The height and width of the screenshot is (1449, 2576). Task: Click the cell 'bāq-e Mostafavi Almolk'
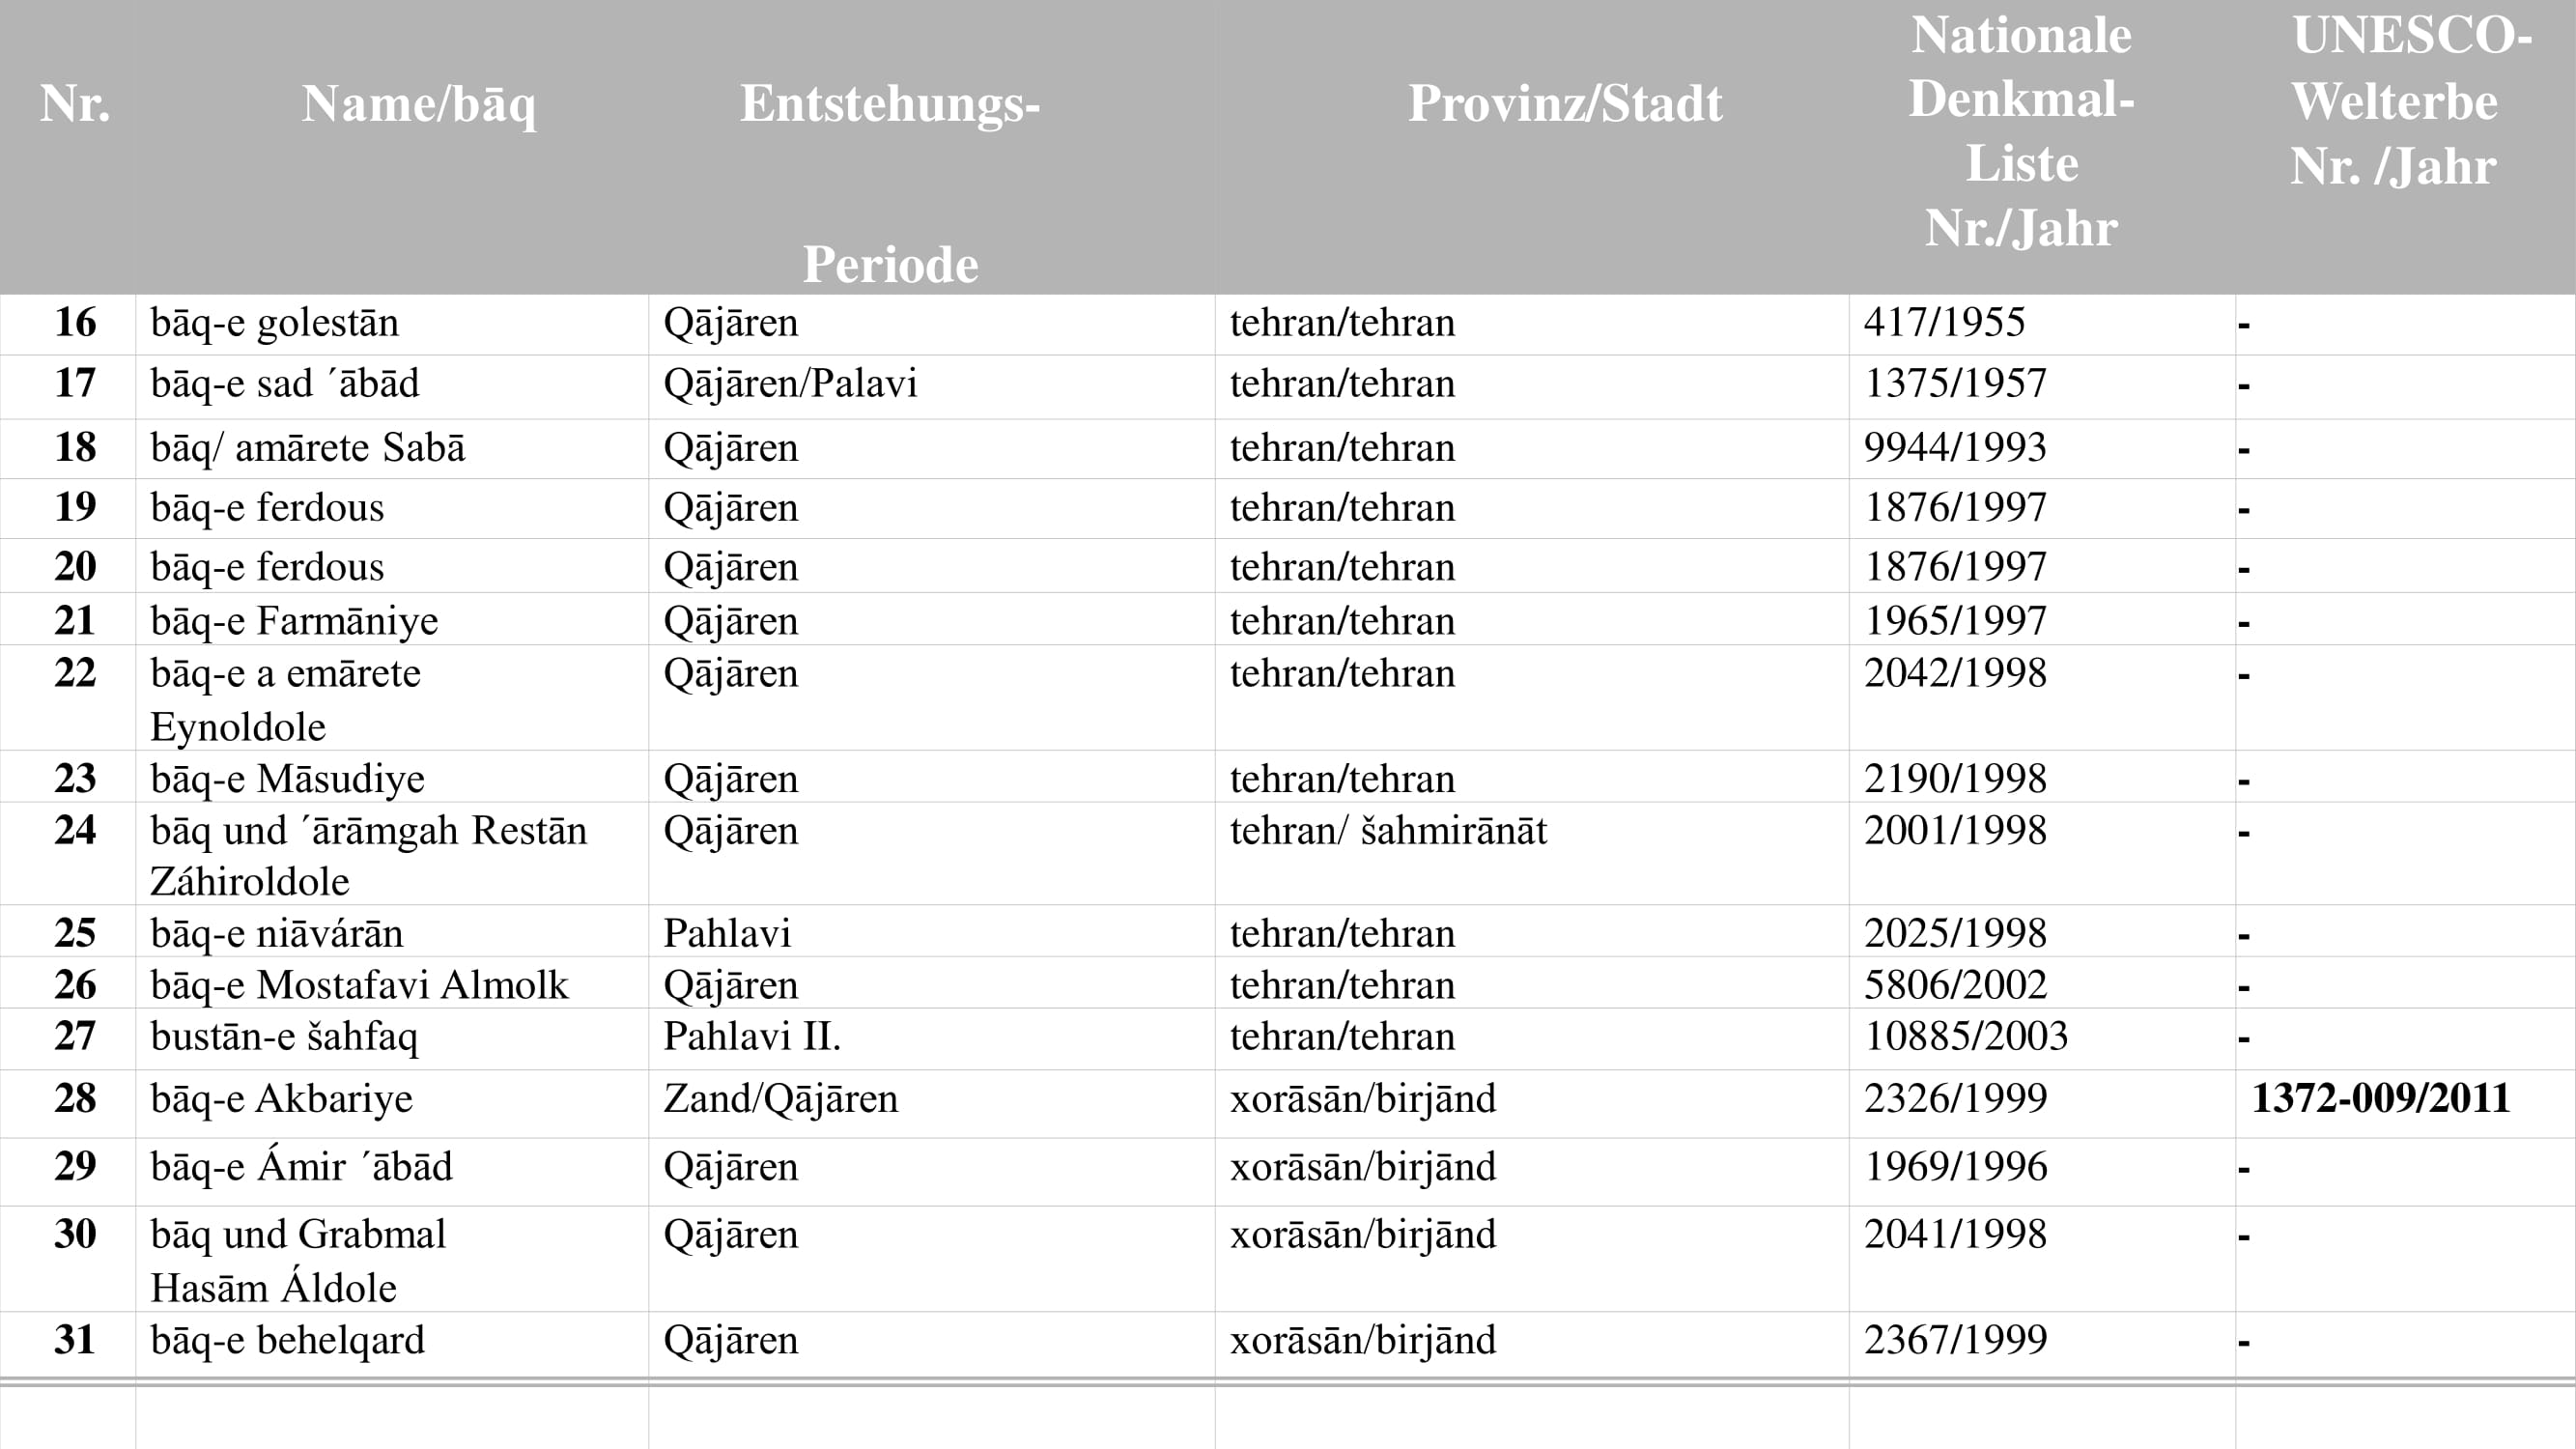click(359, 985)
